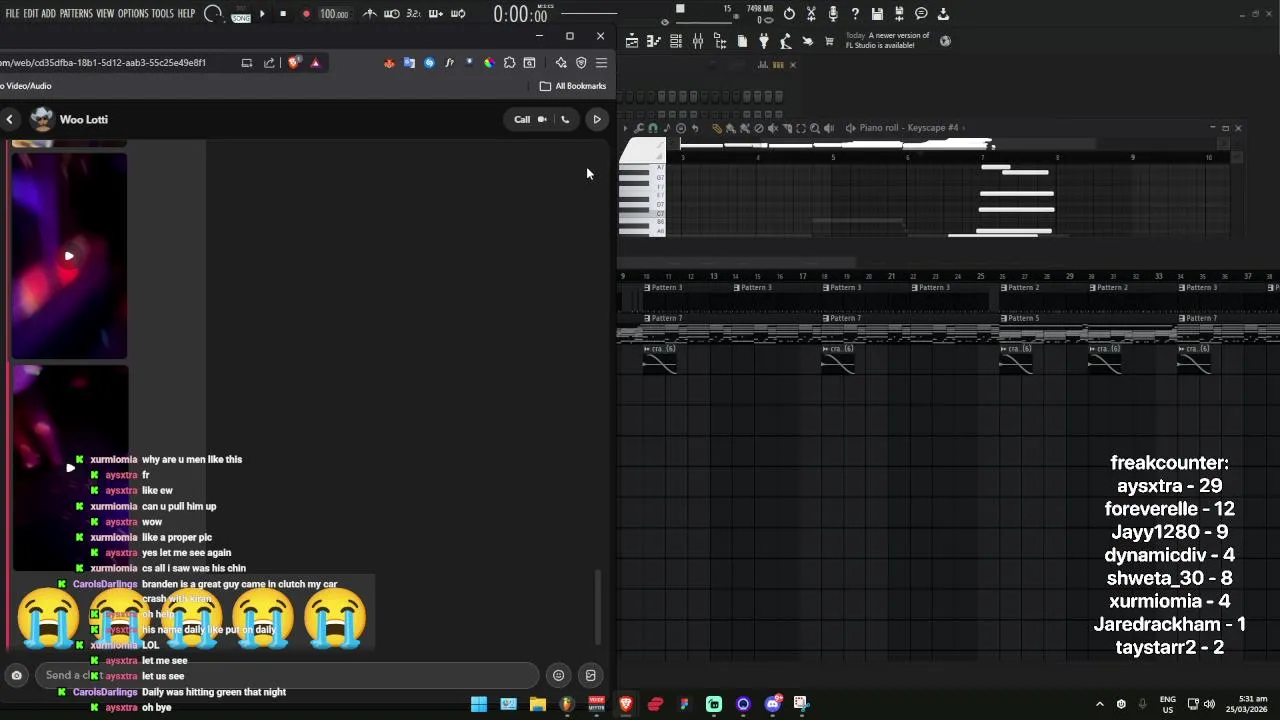1280x720 pixels.
Task: Open the Browser view icon
Action: 720,41
